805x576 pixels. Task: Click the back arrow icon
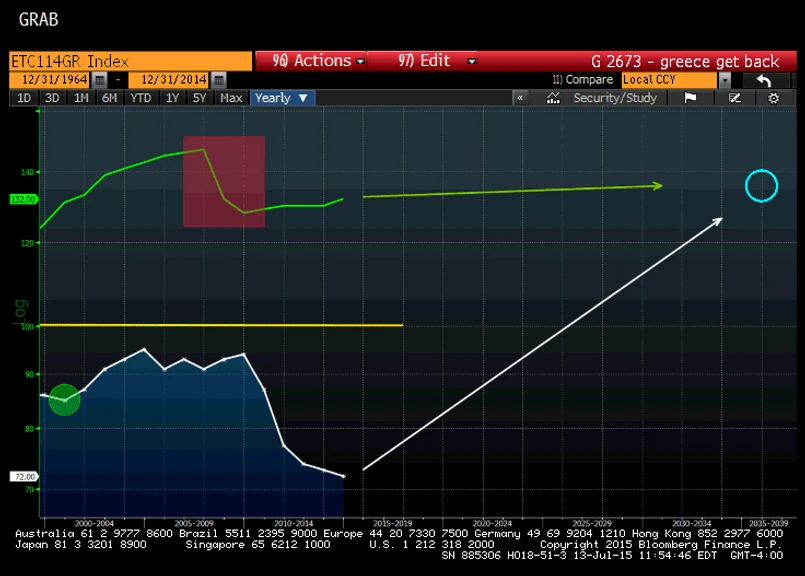coord(764,80)
